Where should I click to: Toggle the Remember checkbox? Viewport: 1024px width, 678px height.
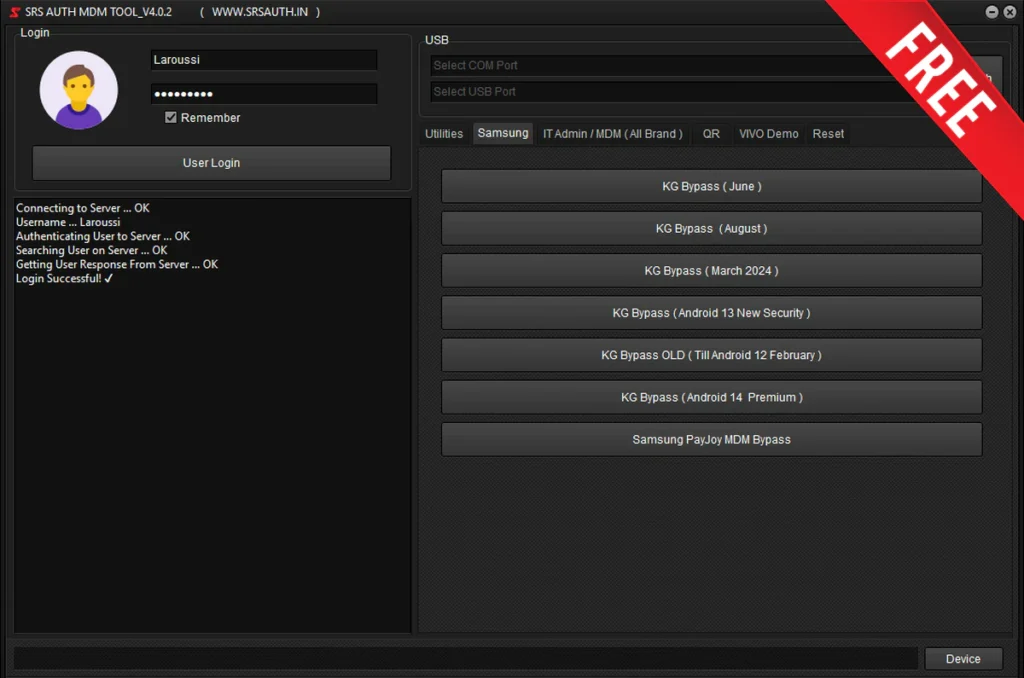[x=170, y=118]
